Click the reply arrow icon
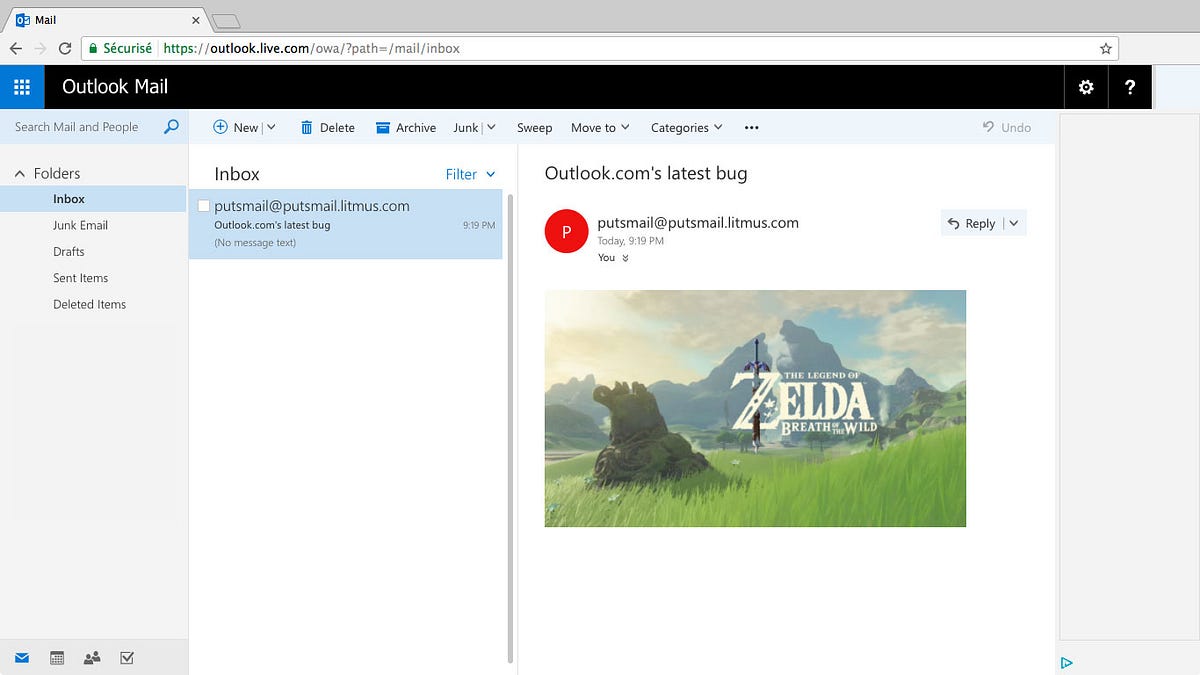Image resolution: width=1200 pixels, height=675 pixels. coord(954,224)
